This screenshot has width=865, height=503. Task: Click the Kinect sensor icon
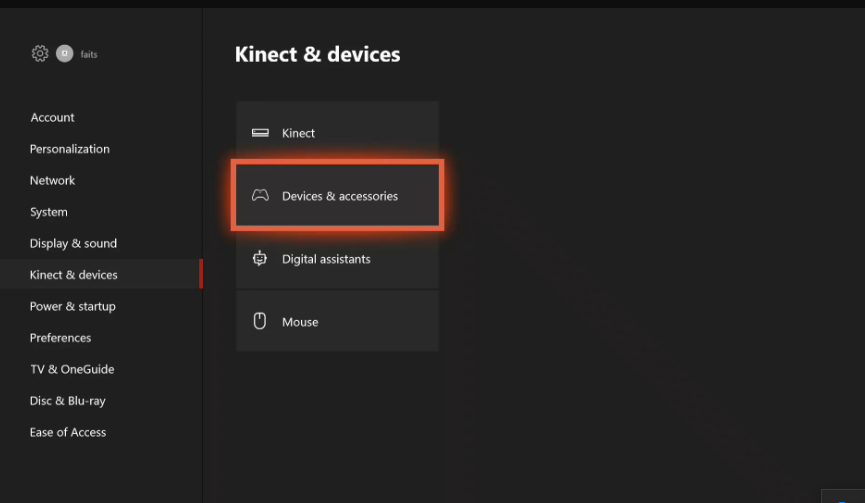point(260,132)
